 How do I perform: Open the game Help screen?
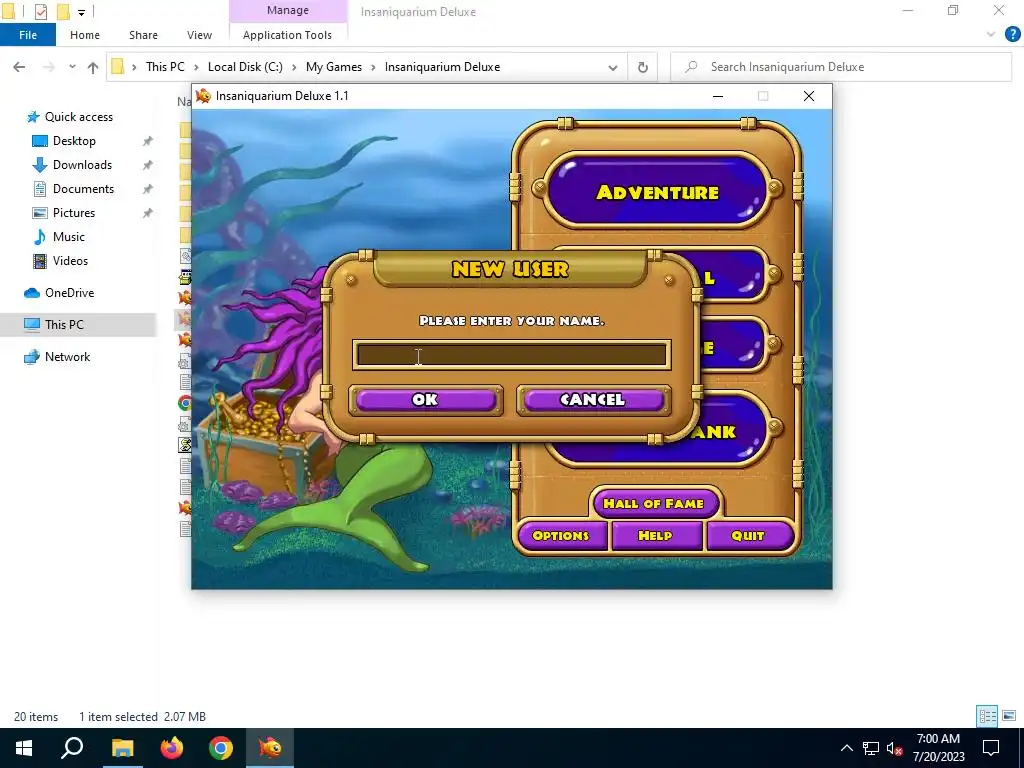(655, 536)
